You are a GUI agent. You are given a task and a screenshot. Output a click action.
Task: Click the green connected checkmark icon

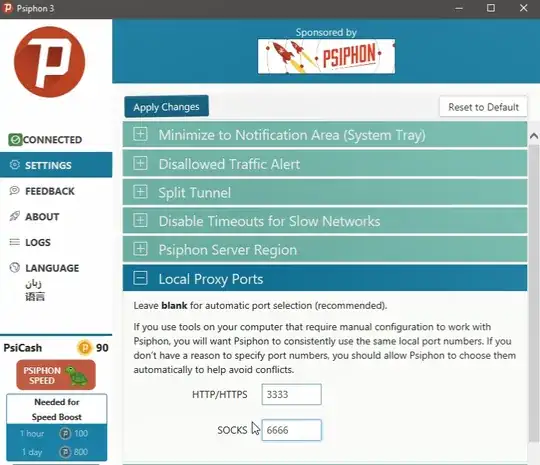(x=15, y=140)
